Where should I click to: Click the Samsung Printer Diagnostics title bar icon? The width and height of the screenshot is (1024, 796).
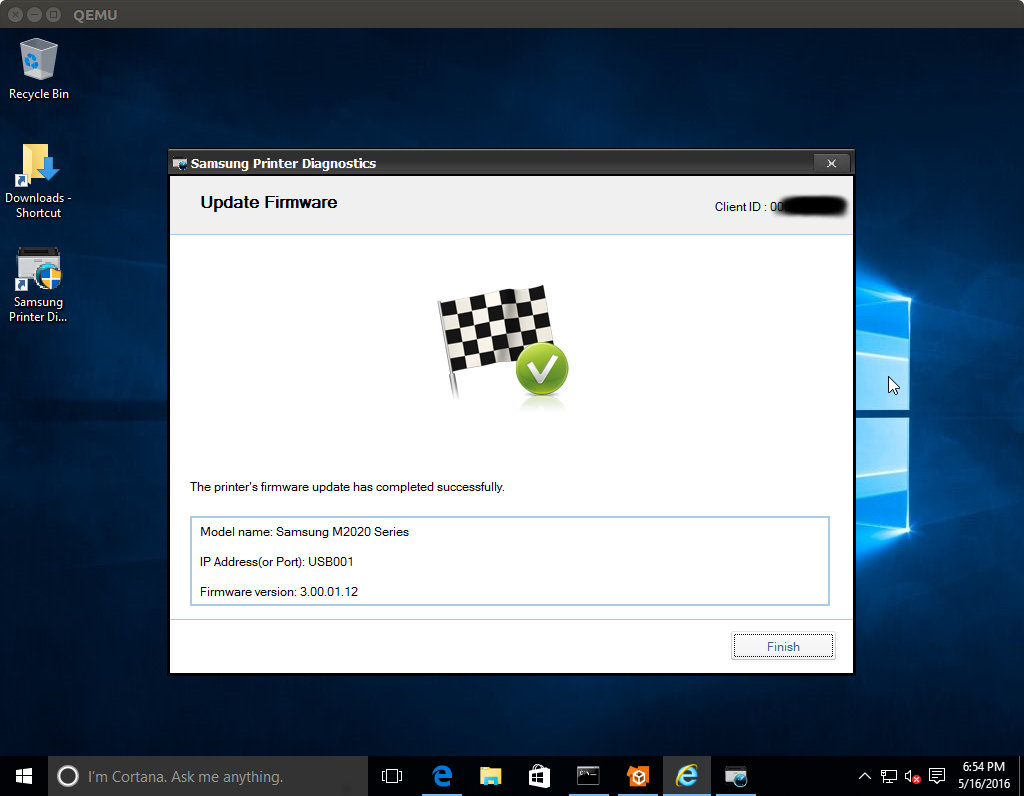180,164
